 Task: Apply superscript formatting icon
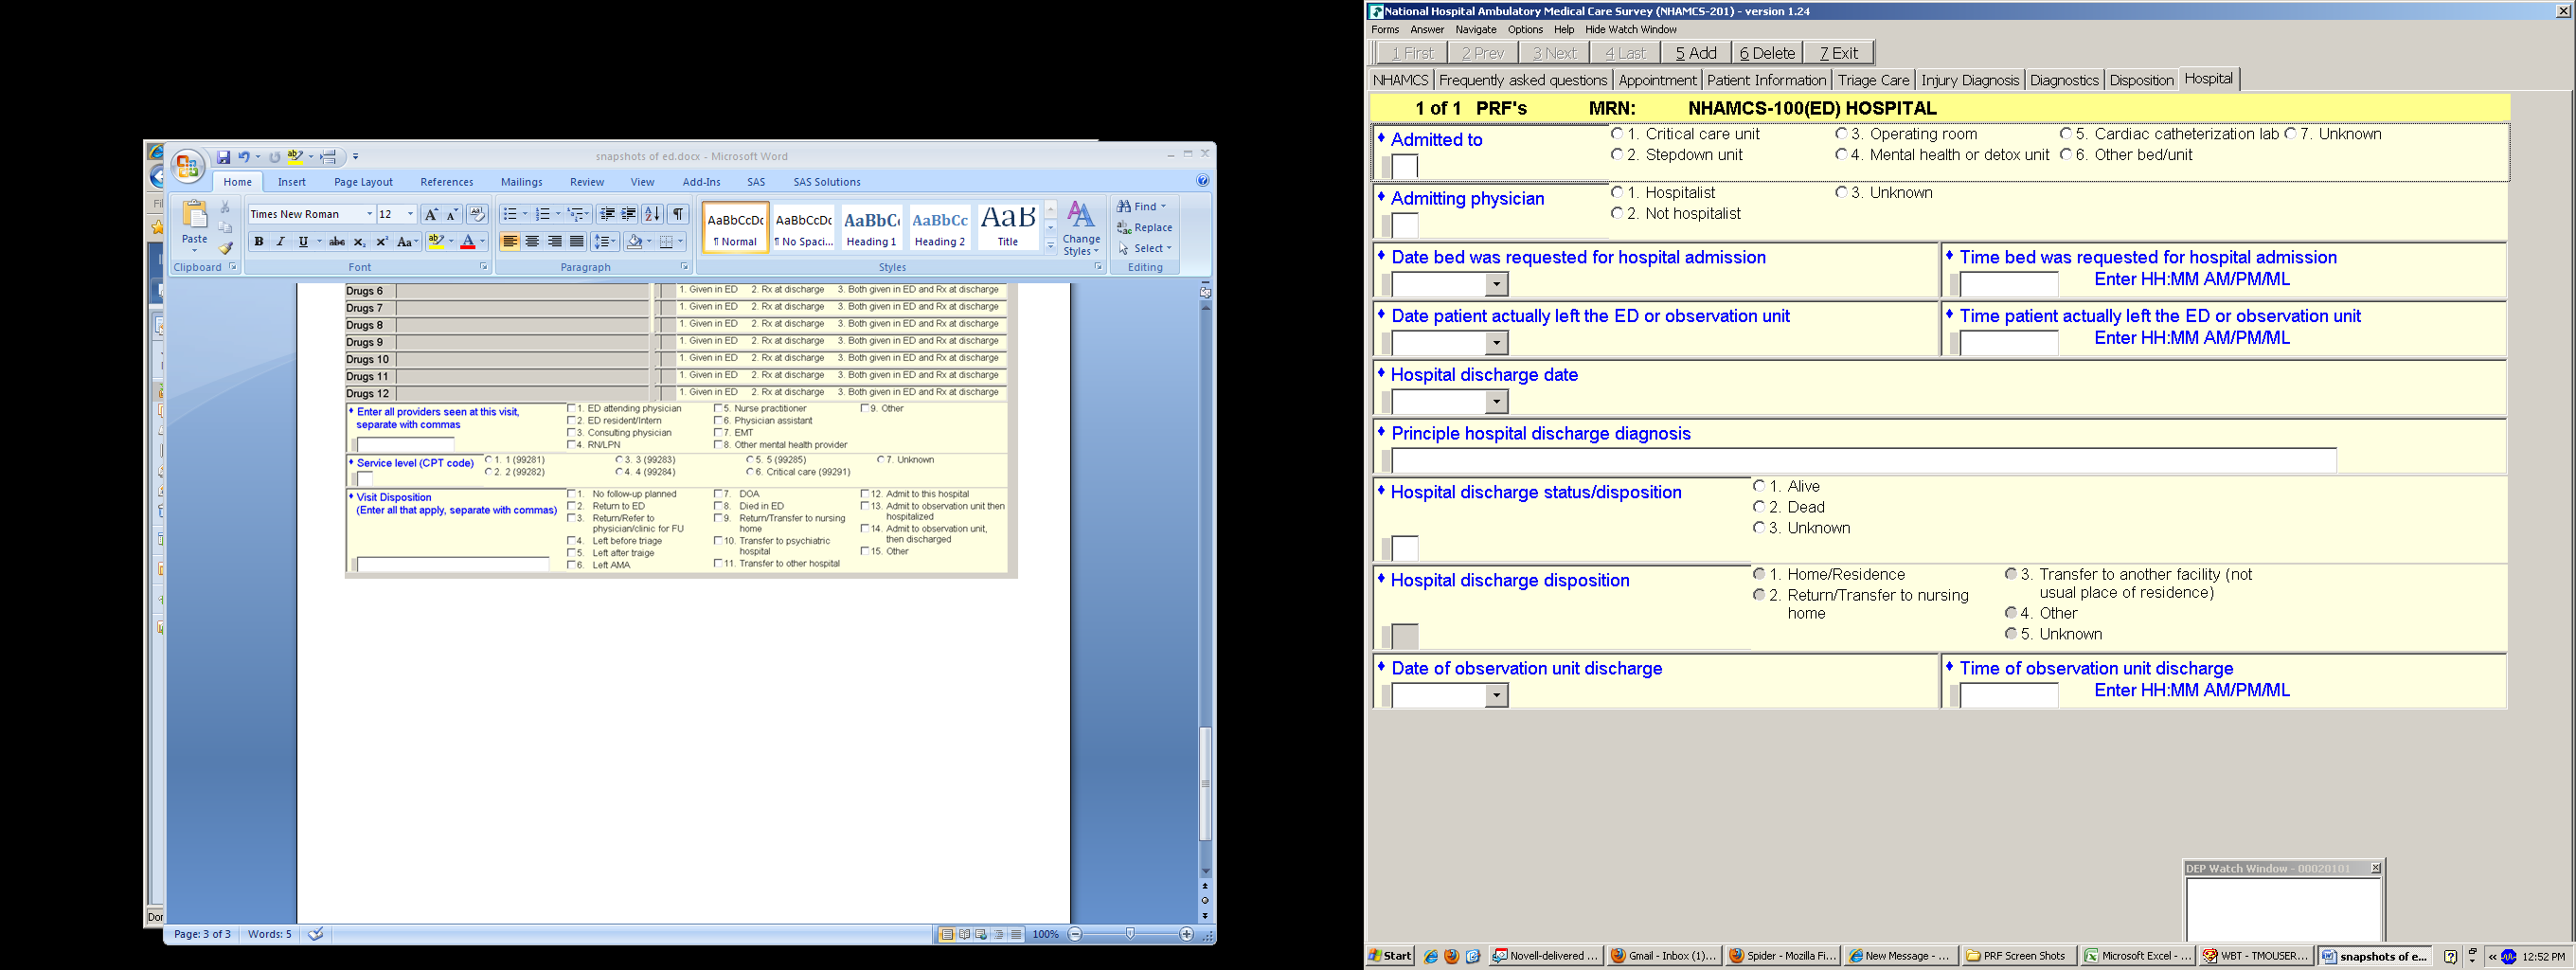(381, 242)
